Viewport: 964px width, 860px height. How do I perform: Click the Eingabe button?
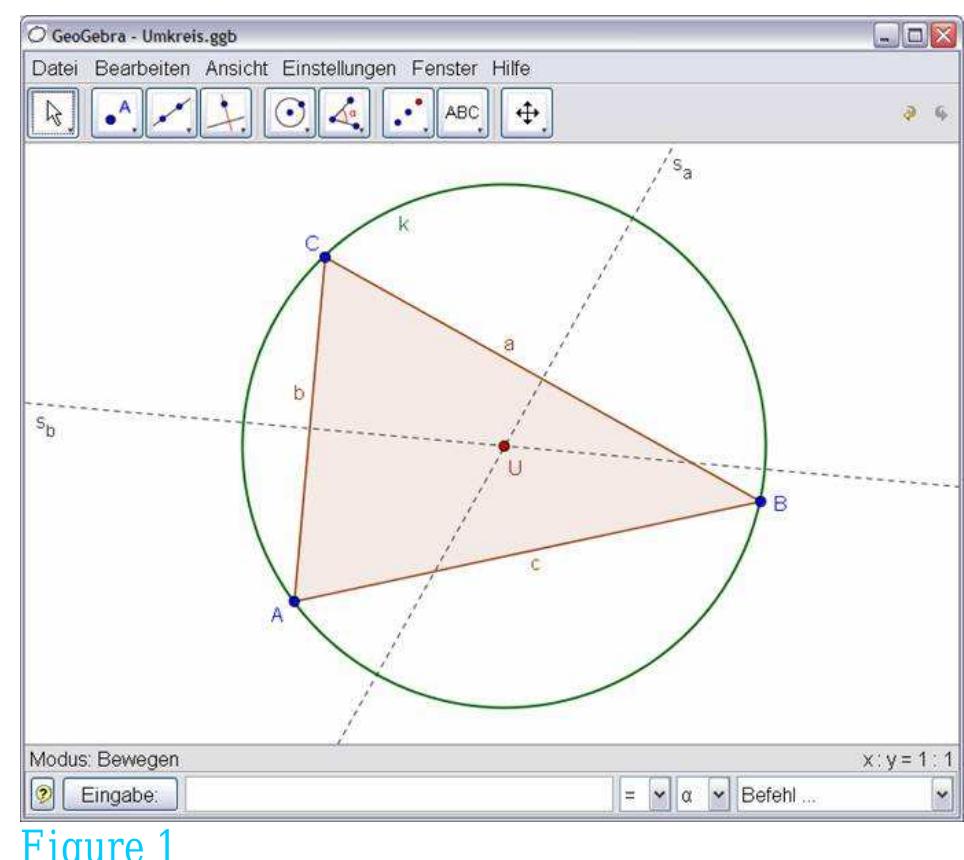(120, 795)
